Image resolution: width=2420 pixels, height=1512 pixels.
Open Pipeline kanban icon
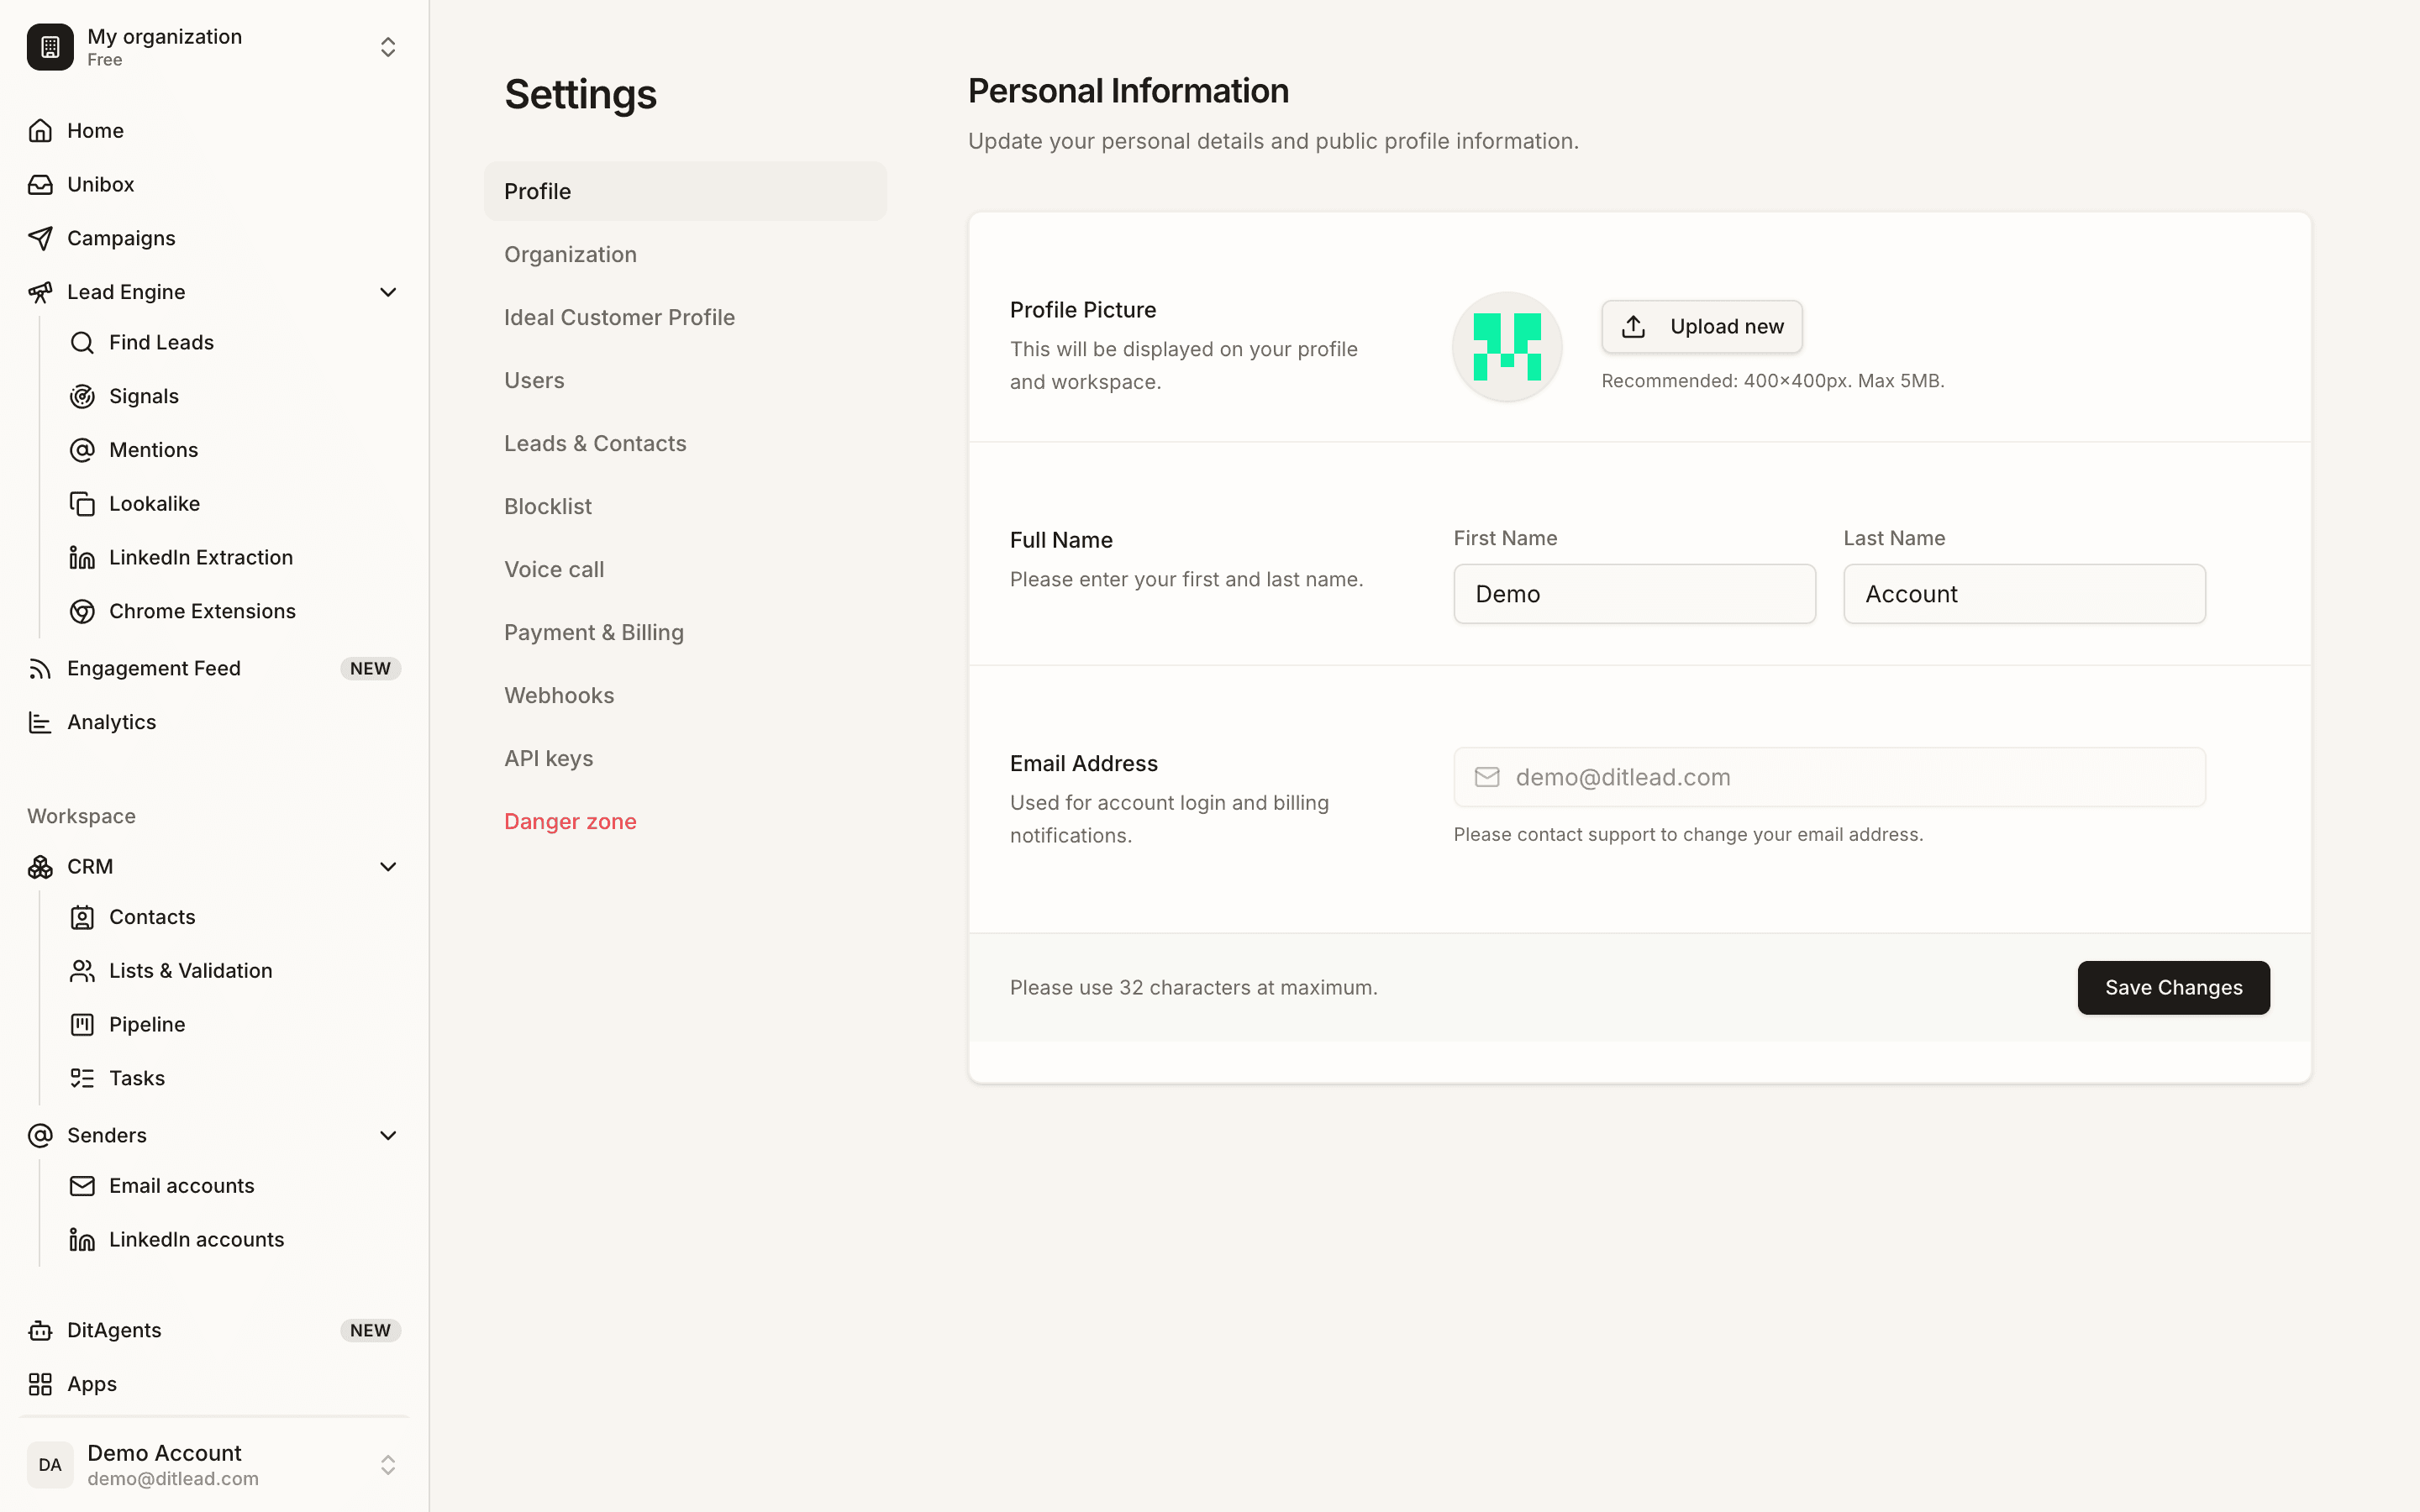(x=82, y=1025)
